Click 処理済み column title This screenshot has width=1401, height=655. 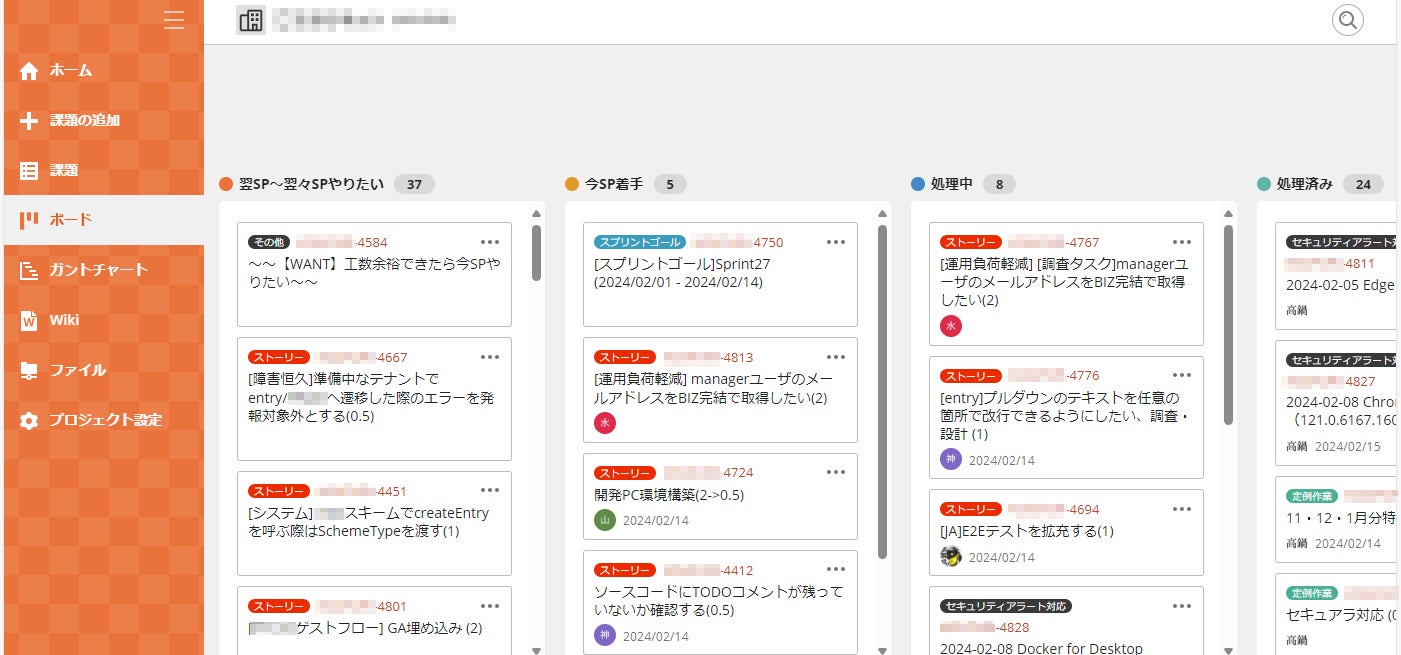coord(1304,184)
